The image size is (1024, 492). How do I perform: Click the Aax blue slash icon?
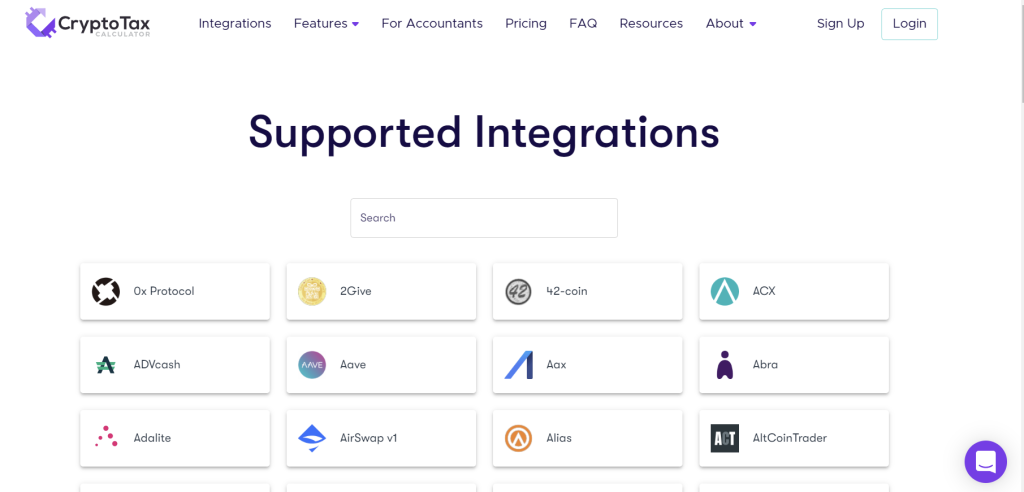519,365
